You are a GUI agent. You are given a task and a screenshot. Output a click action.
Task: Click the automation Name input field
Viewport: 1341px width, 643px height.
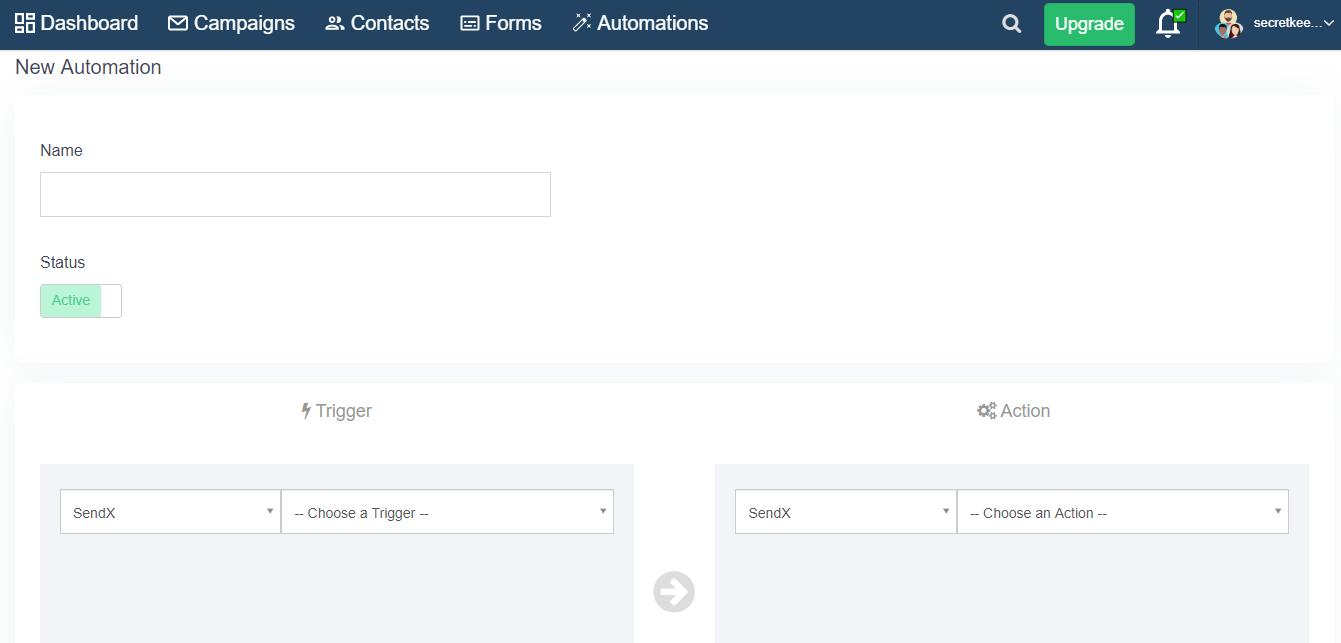[295, 194]
